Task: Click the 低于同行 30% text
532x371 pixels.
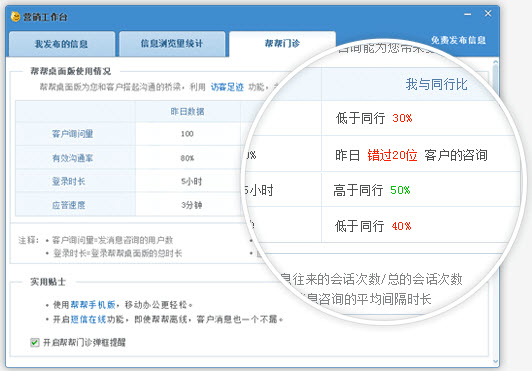Action: (374, 118)
